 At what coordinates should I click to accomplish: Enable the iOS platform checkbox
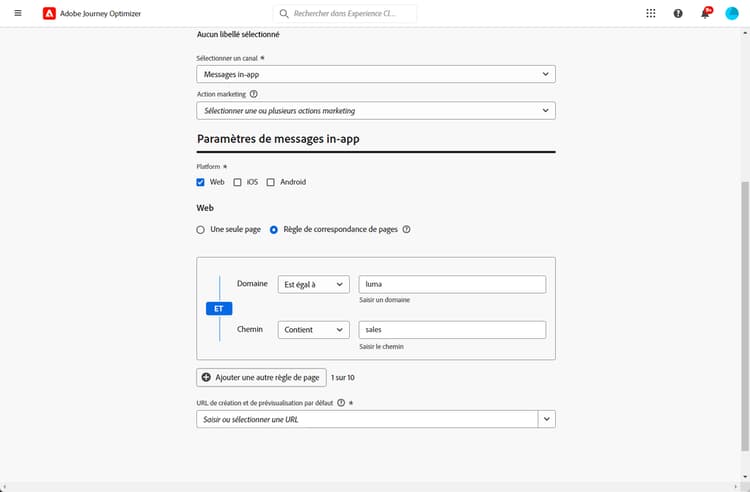[x=237, y=182]
